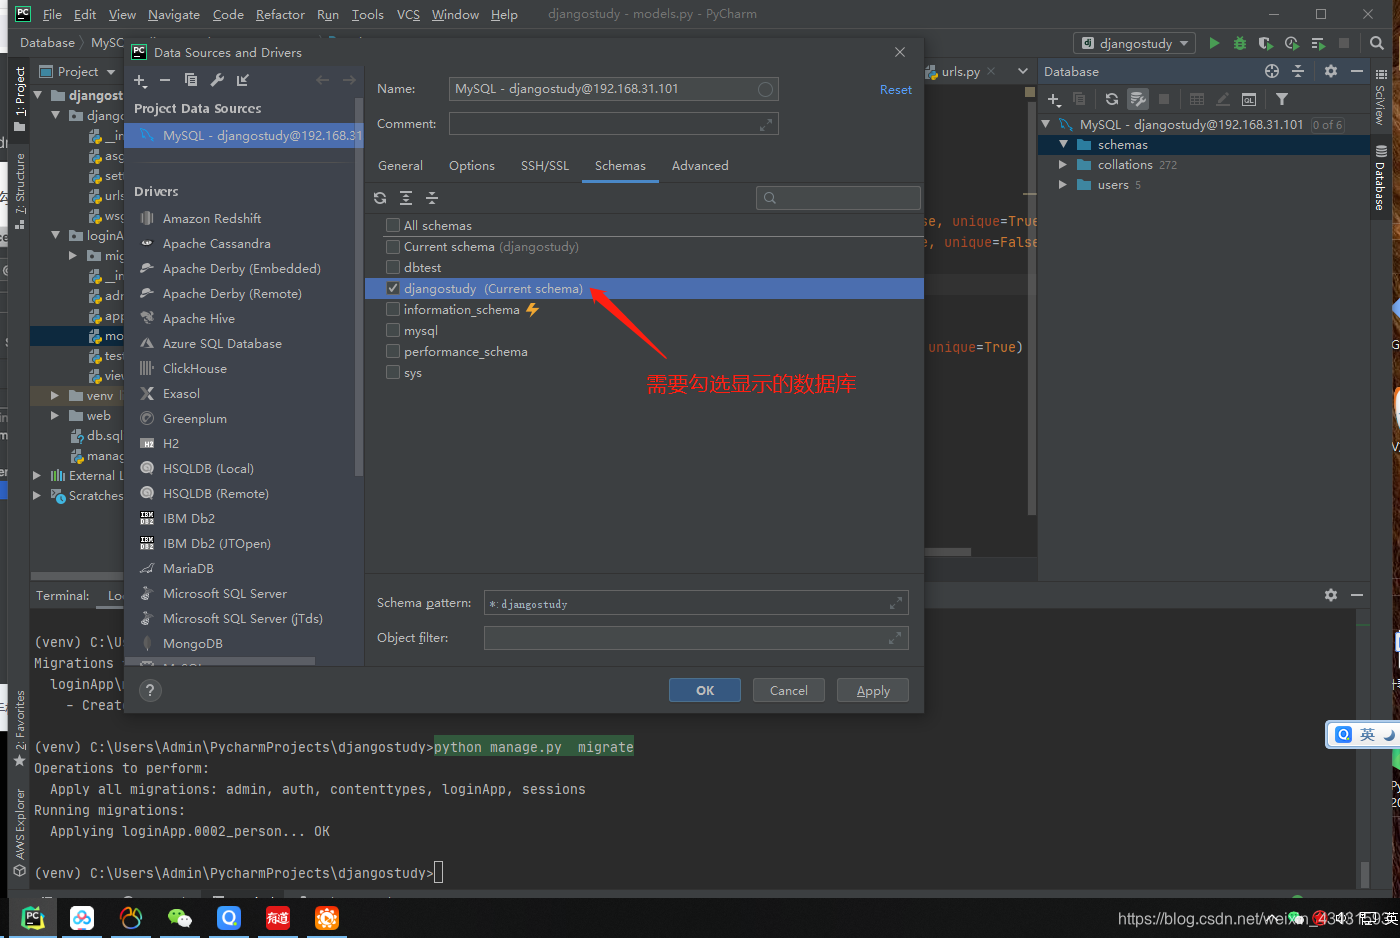Viewport: 1400px width, 938px height.
Task: Refresh the schemas list in dialog
Action: 380,198
